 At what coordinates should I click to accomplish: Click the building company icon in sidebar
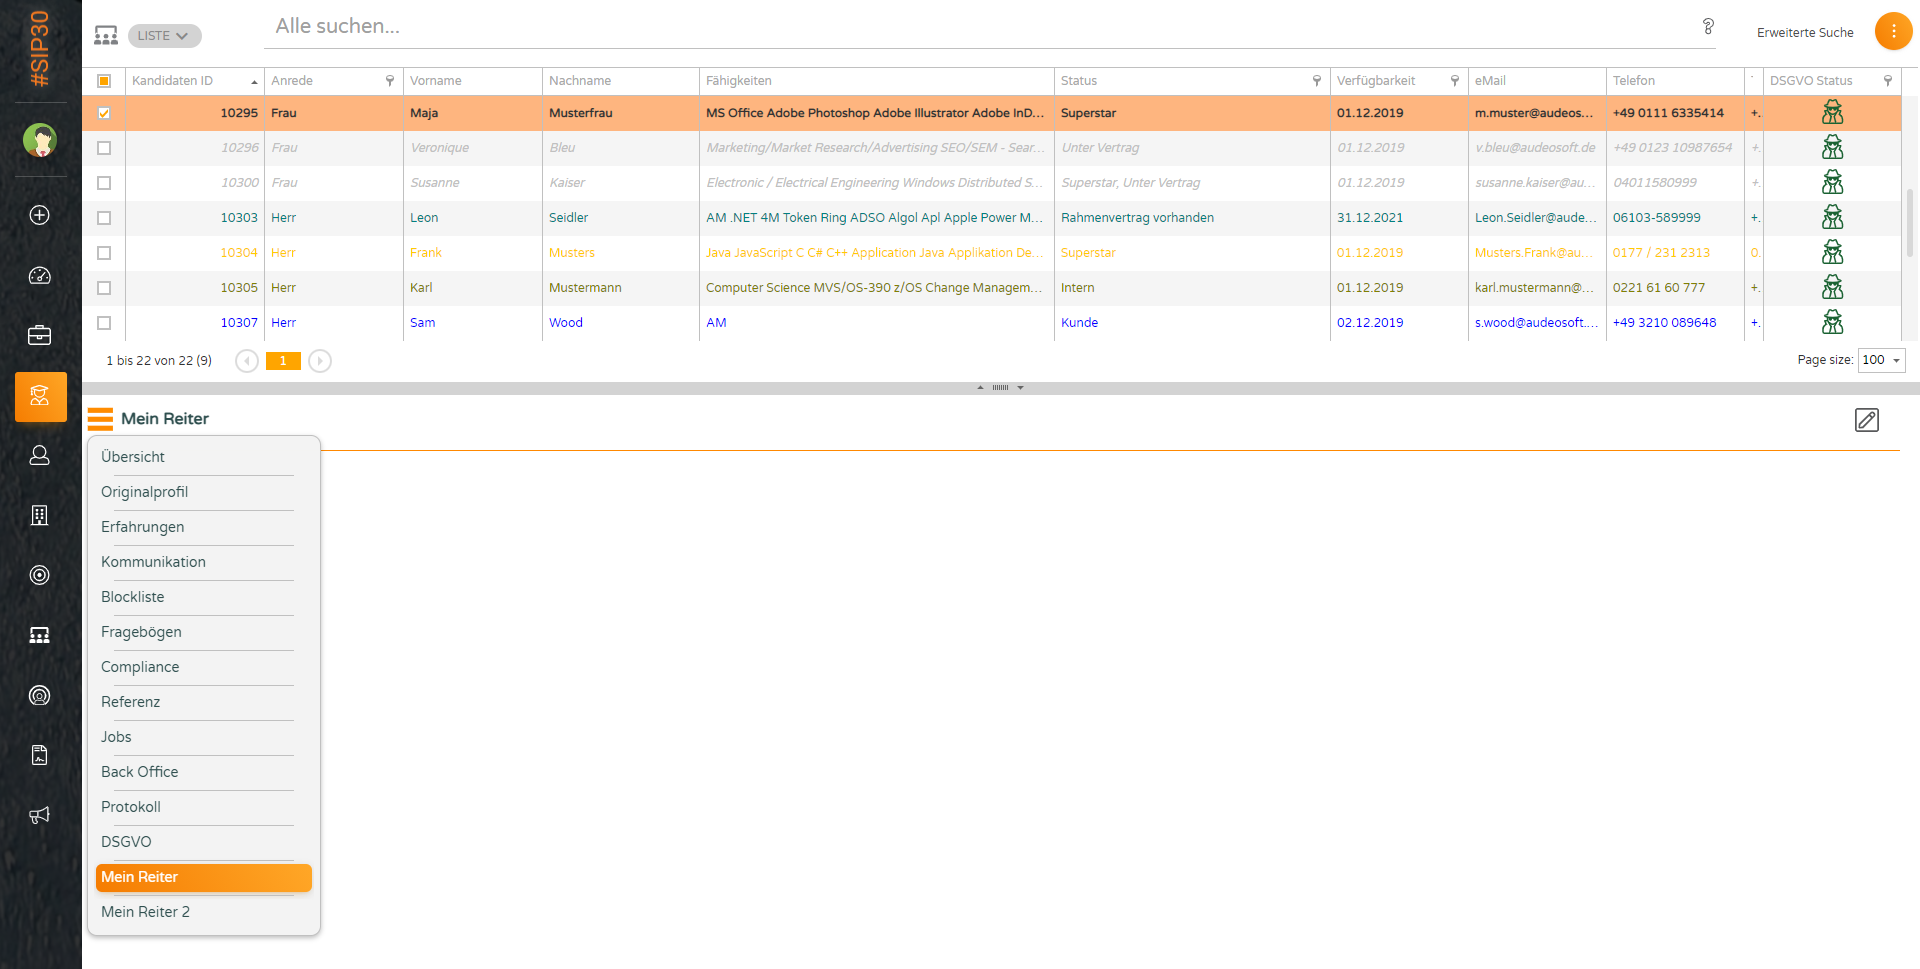click(x=40, y=515)
